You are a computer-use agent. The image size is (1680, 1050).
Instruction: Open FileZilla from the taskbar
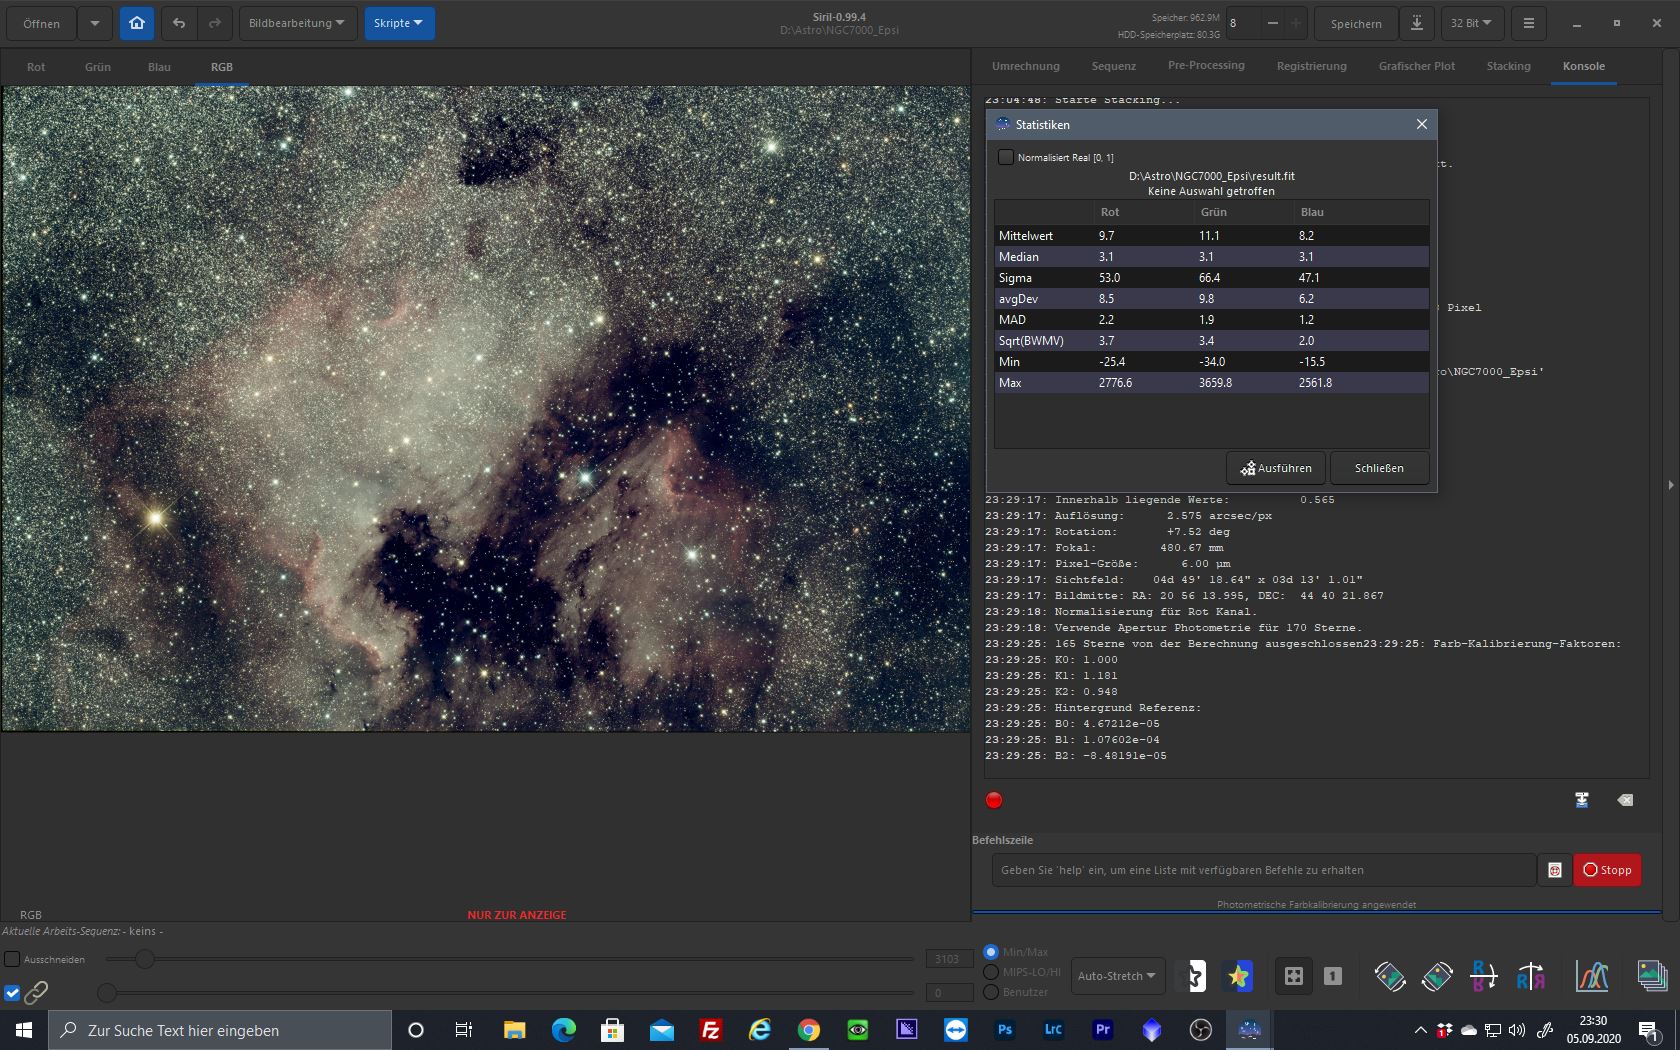coord(711,1030)
